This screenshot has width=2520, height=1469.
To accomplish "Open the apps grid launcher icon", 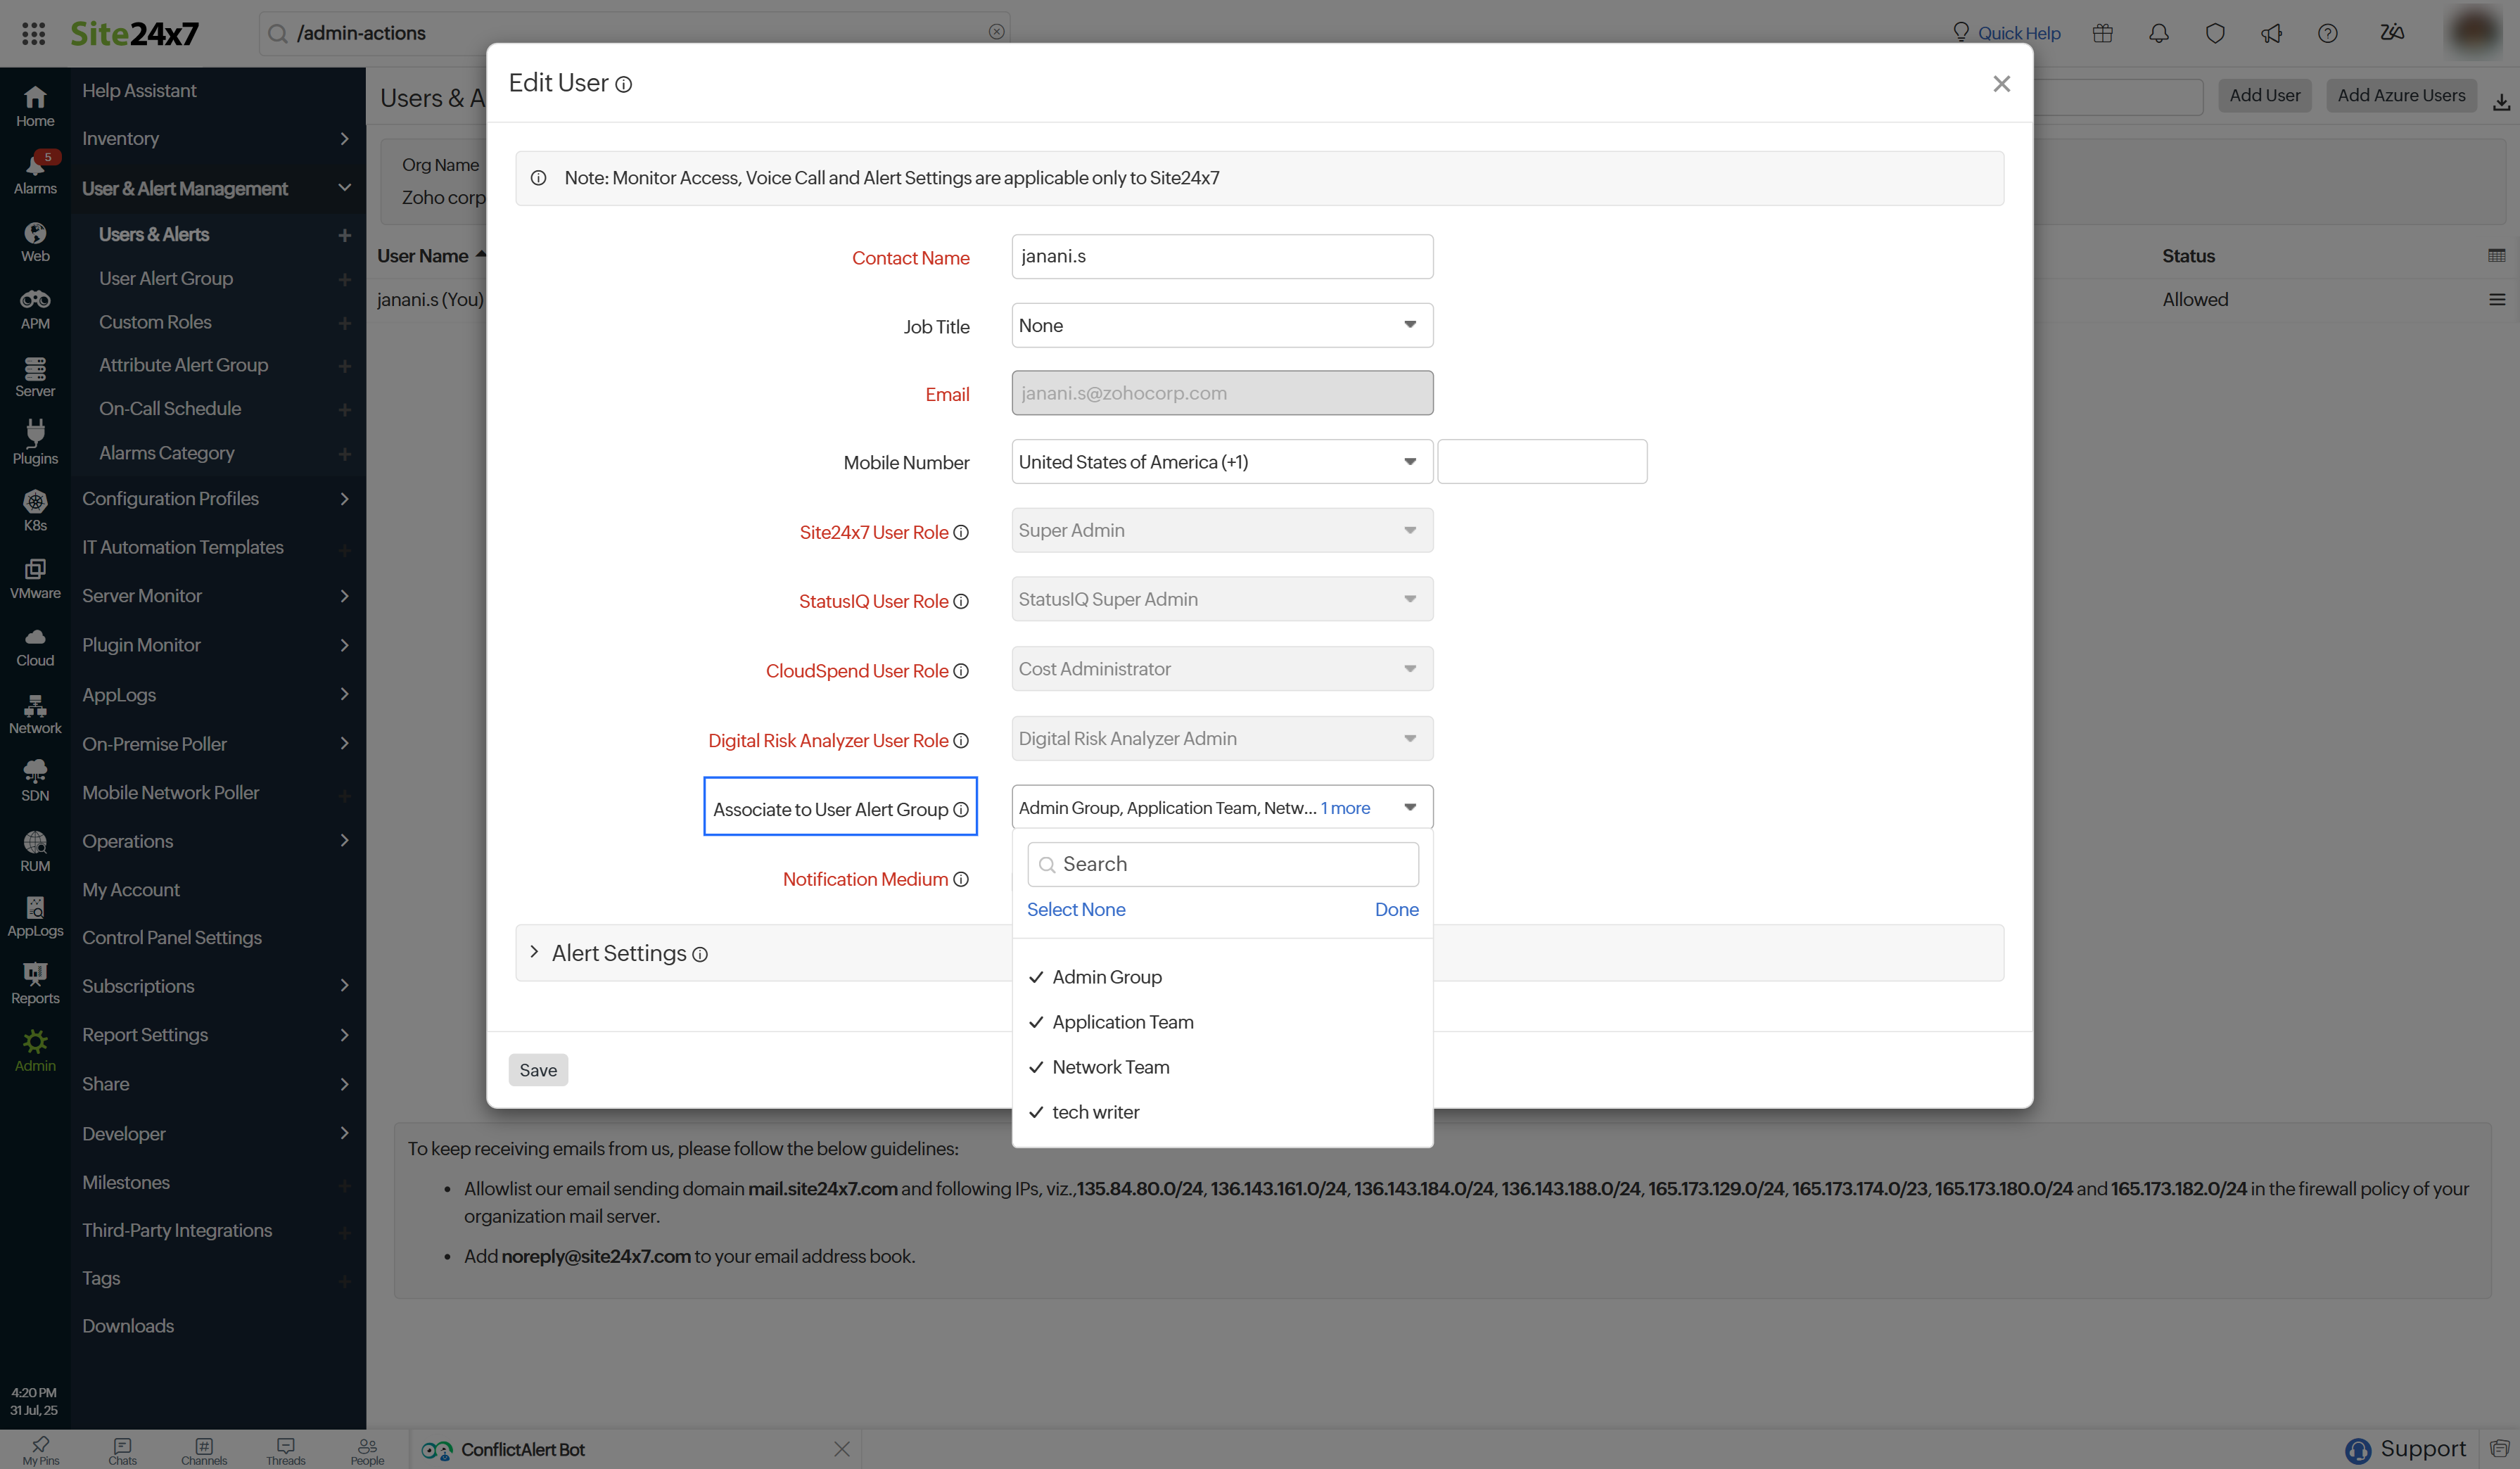I will pyautogui.click(x=33, y=33).
